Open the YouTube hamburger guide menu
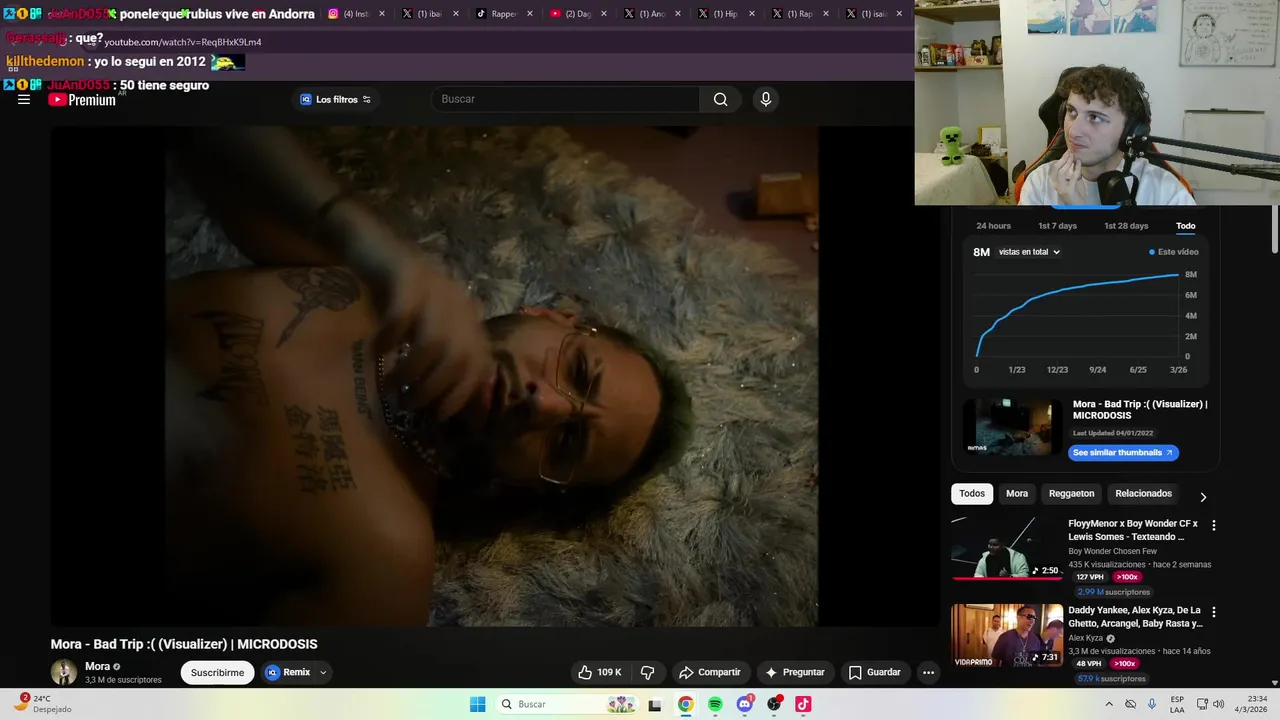This screenshot has width=1280, height=720. coord(24,99)
